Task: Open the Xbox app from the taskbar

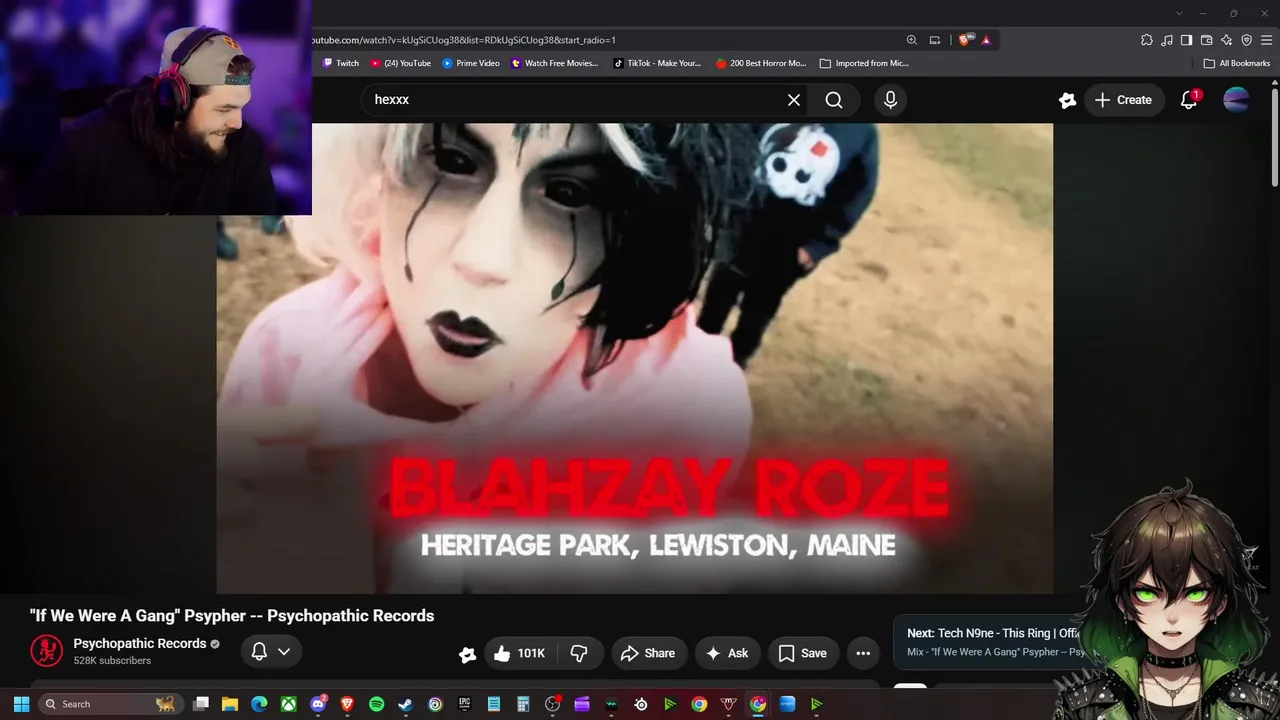Action: tap(288, 704)
